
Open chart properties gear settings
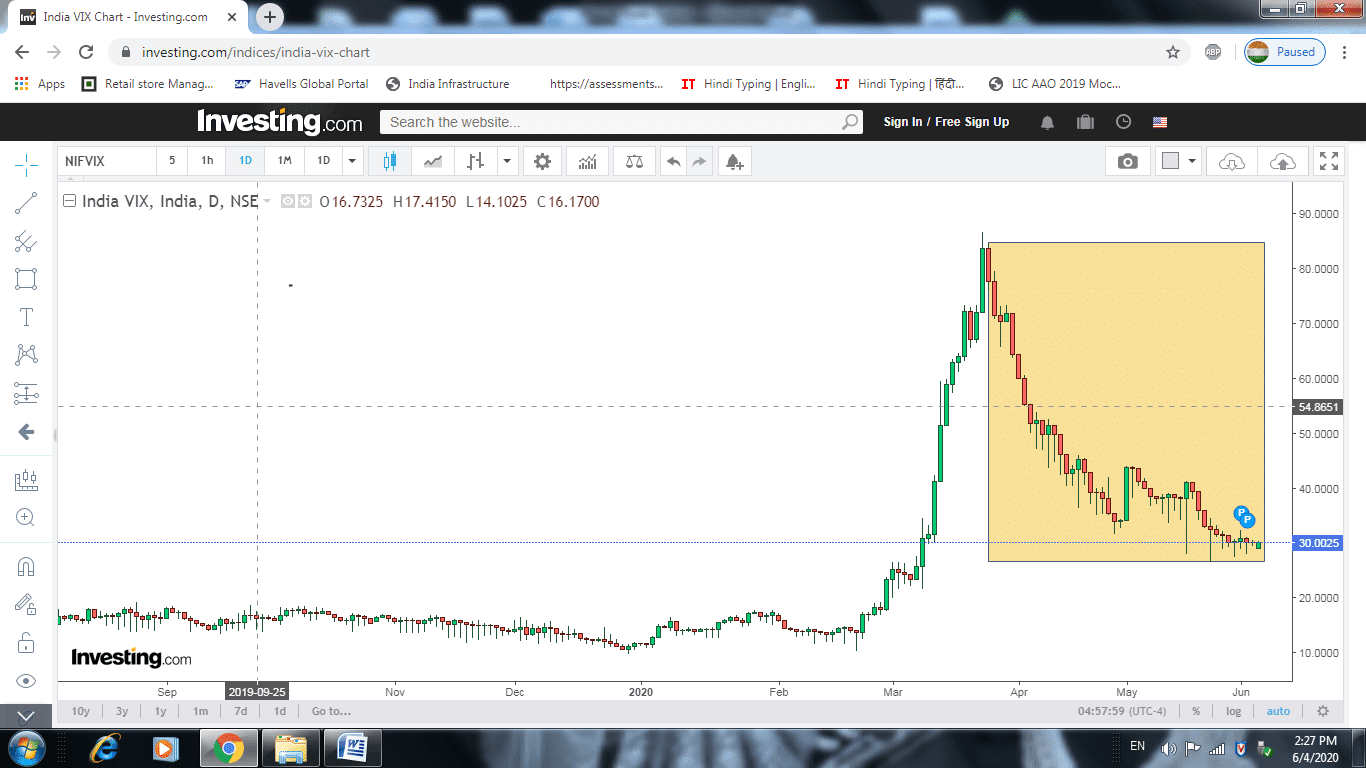click(542, 161)
